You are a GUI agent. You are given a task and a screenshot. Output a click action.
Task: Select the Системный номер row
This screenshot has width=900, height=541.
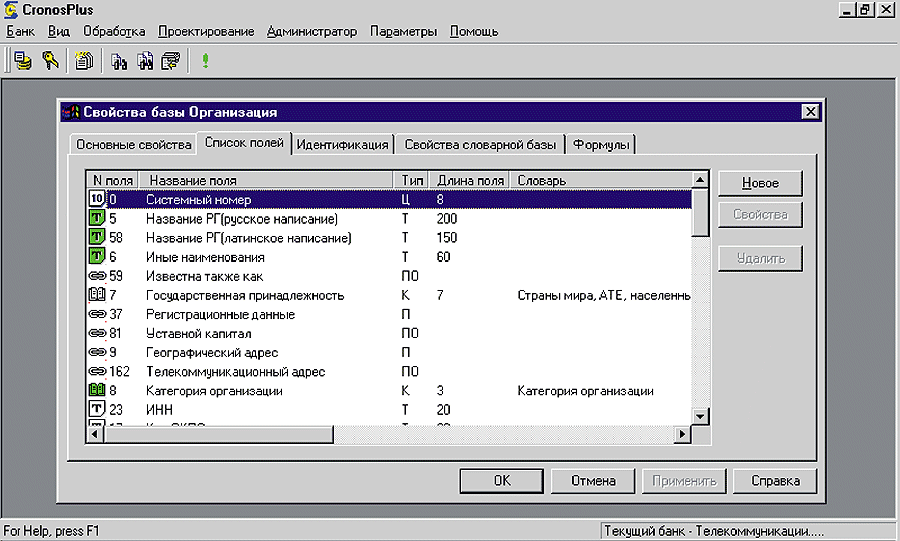389,199
